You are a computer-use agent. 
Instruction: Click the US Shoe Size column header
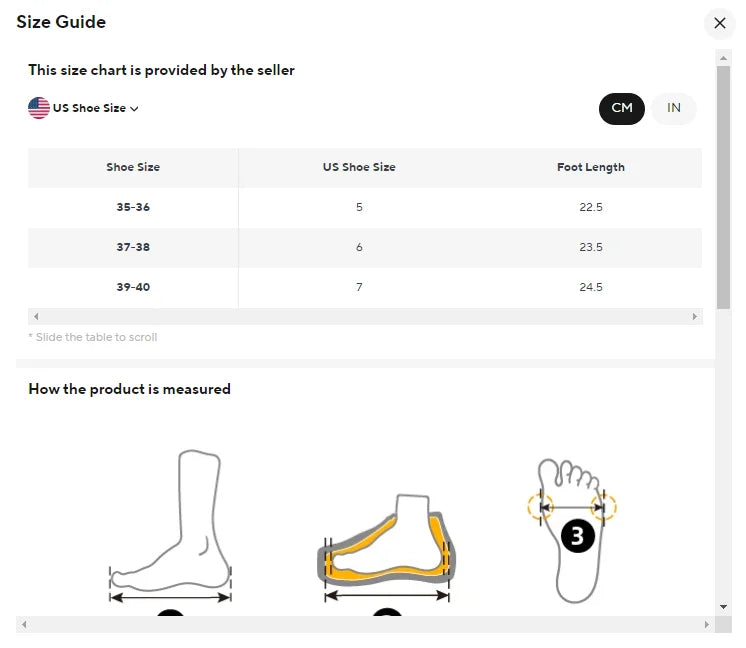(x=359, y=167)
